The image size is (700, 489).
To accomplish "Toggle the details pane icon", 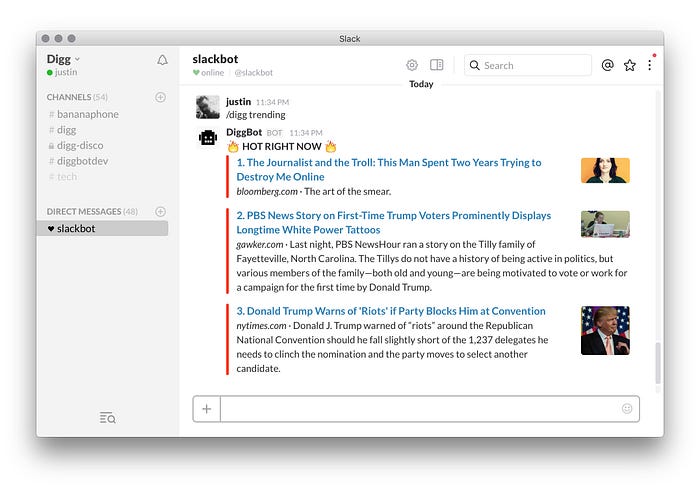I will point(437,65).
